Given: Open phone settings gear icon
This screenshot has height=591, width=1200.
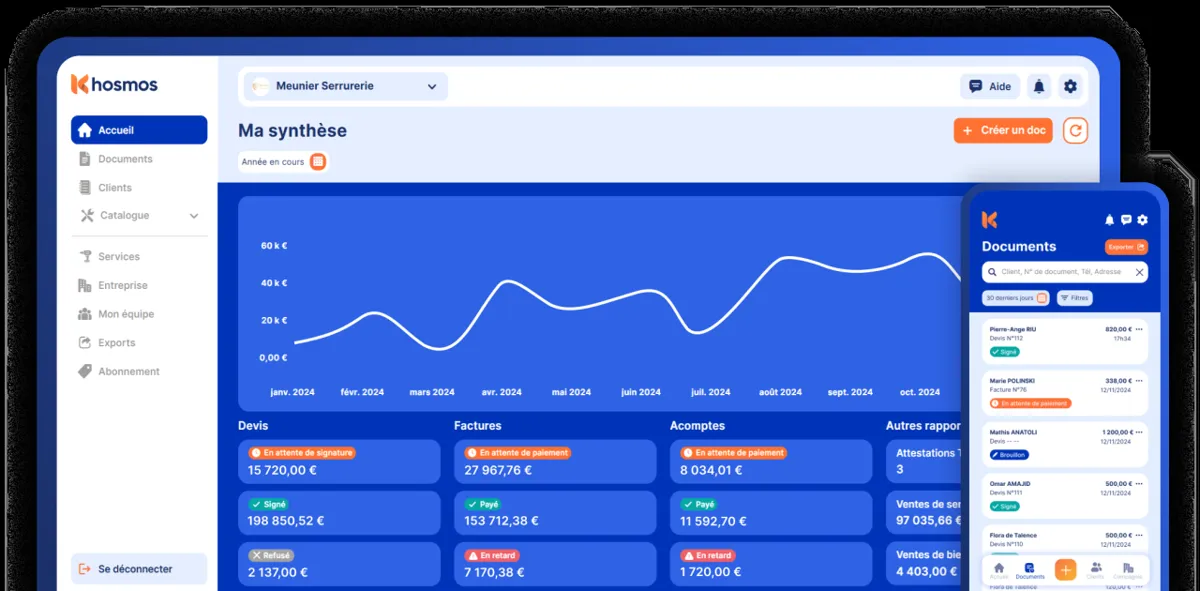Looking at the screenshot, I should pyautogui.click(x=1143, y=220).
